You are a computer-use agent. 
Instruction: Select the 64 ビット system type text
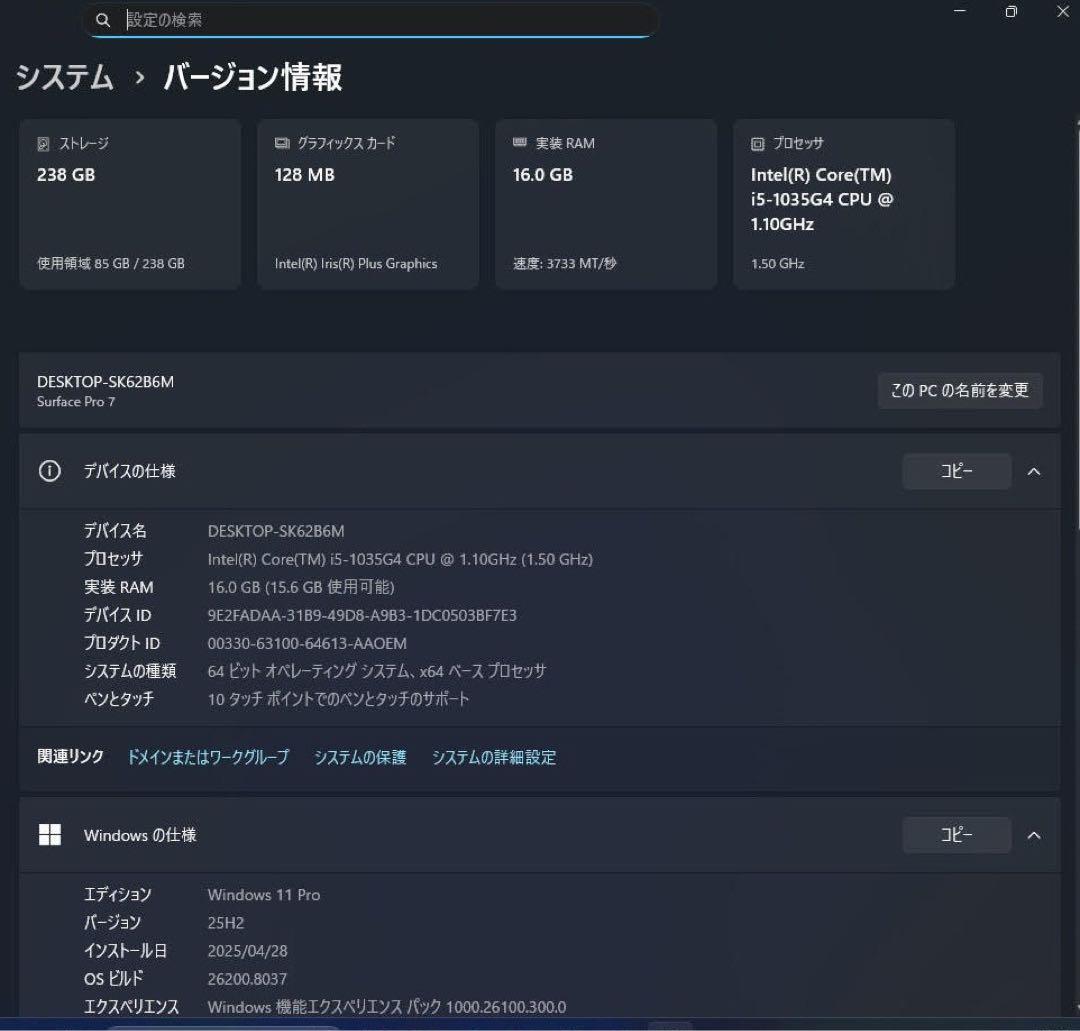(377, 671)
